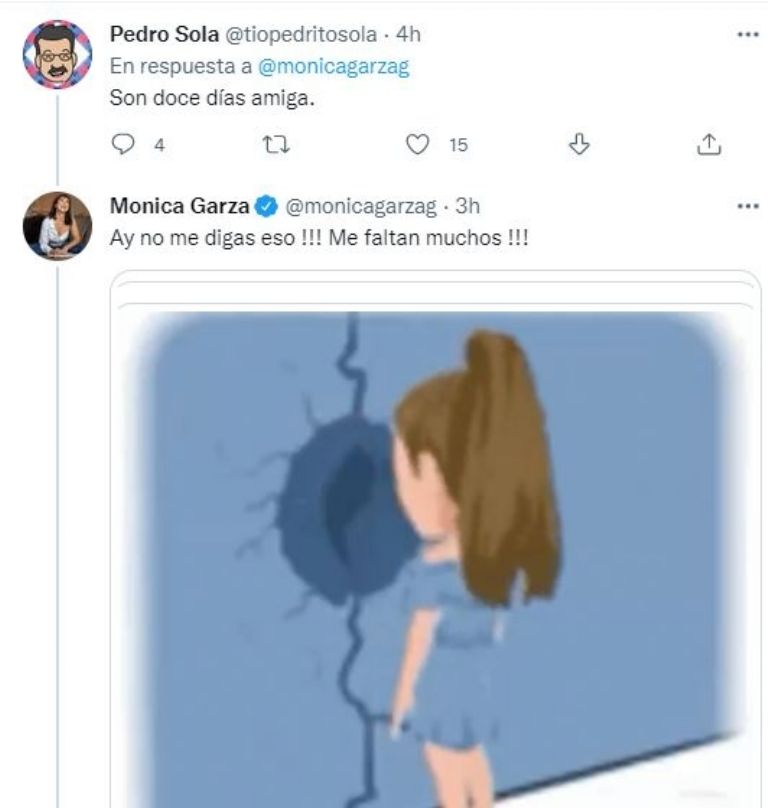Click the reply icon on Pedro Sola's tweet
Viewport: 768px width, 808px height.
tap(122, 144)
